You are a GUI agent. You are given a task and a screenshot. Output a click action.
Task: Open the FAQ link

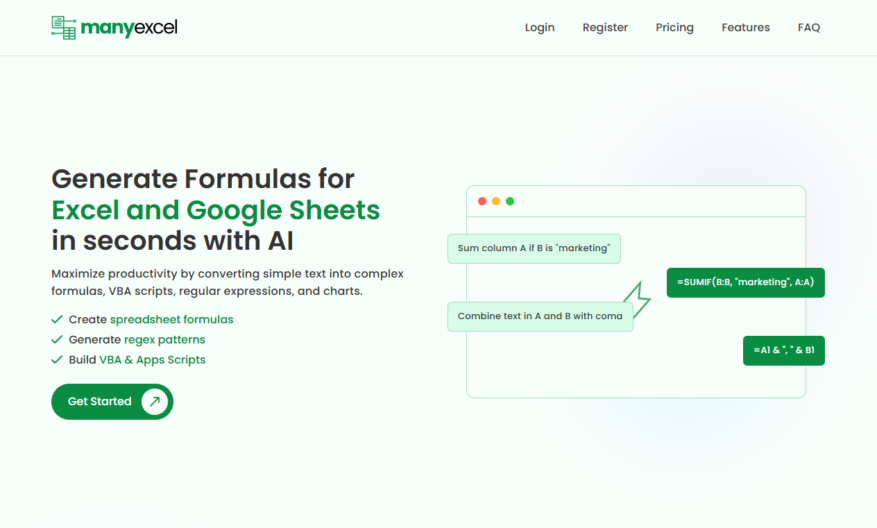tap(809, 27)
